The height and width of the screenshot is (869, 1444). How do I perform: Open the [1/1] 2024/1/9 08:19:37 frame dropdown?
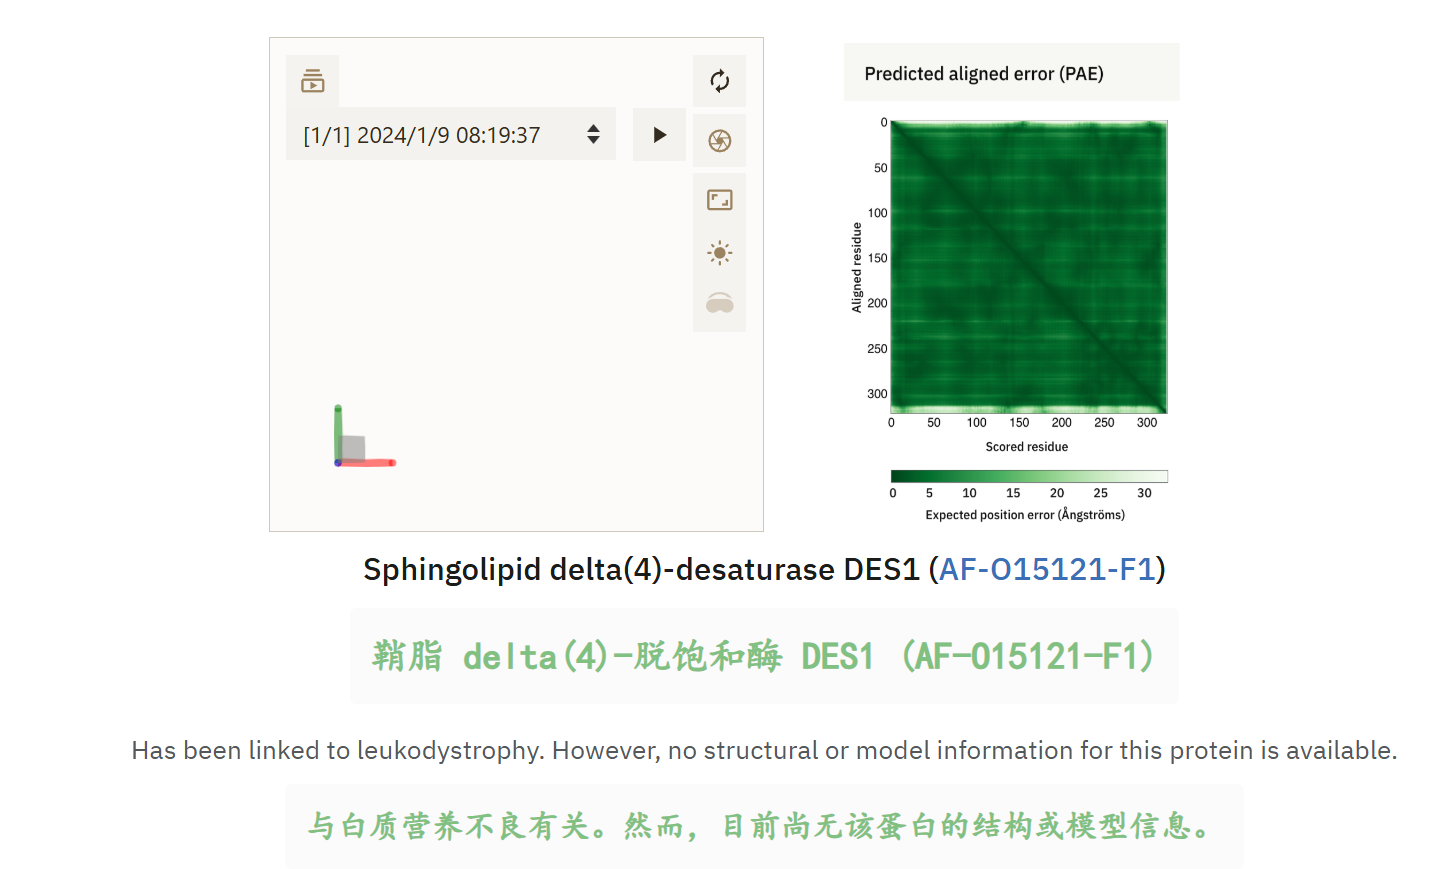(x=451, y=135)
